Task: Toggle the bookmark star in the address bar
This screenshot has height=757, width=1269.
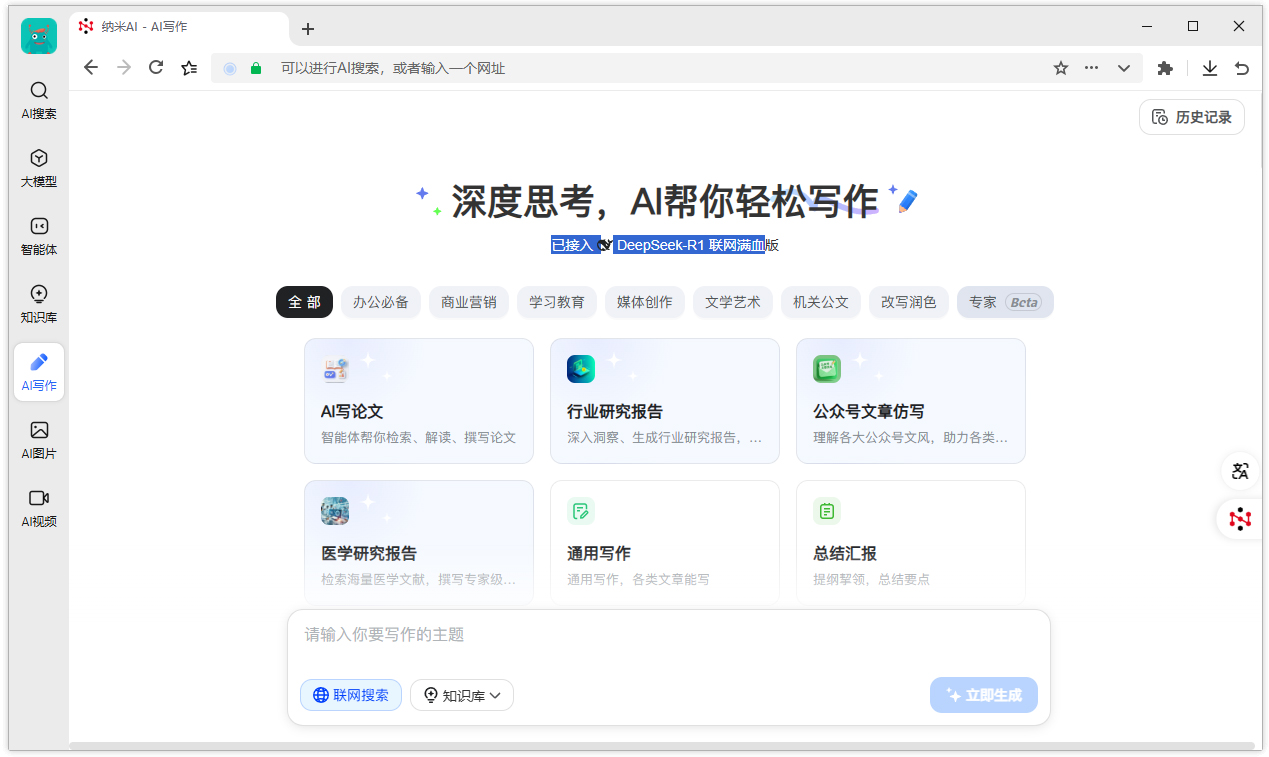Action: point(1060,68)
